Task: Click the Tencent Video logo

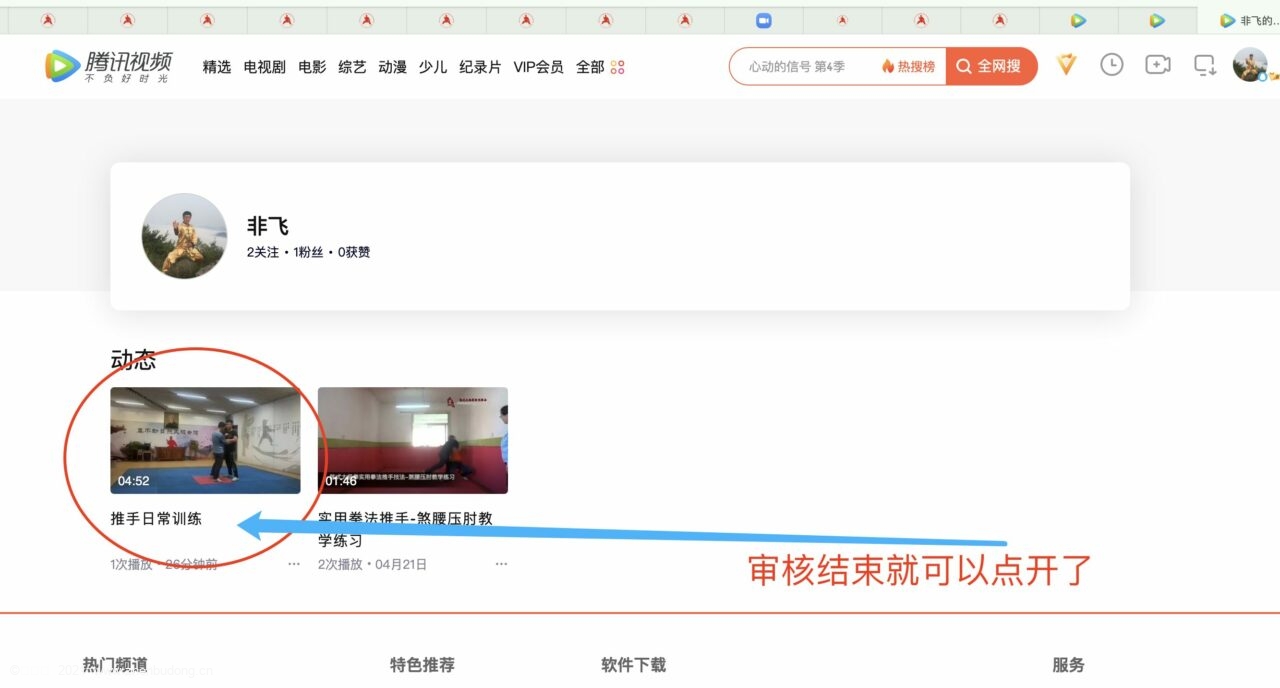Action: 108,66
